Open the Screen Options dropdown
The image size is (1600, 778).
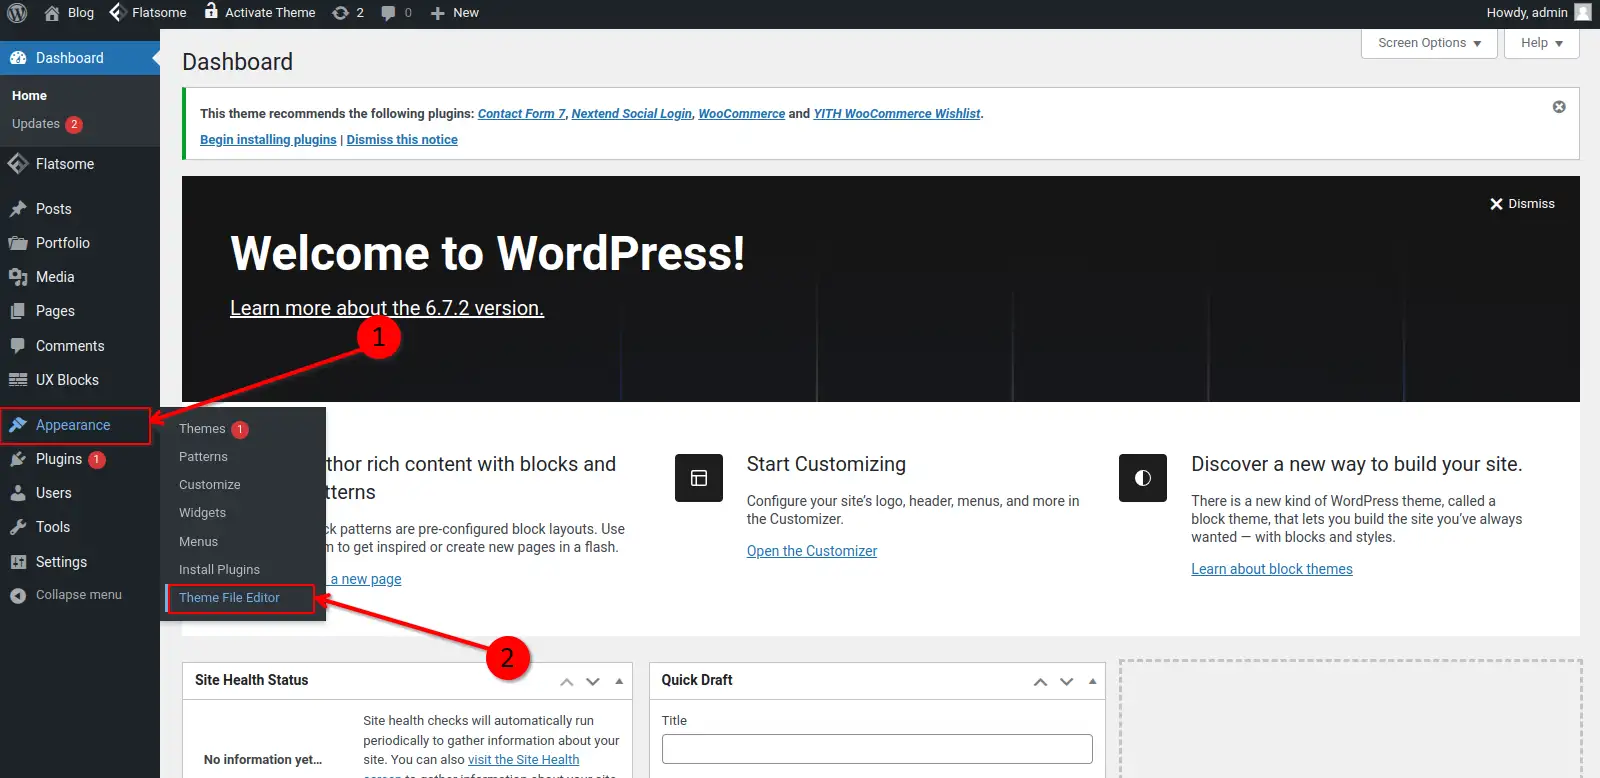pos(1429,43)
